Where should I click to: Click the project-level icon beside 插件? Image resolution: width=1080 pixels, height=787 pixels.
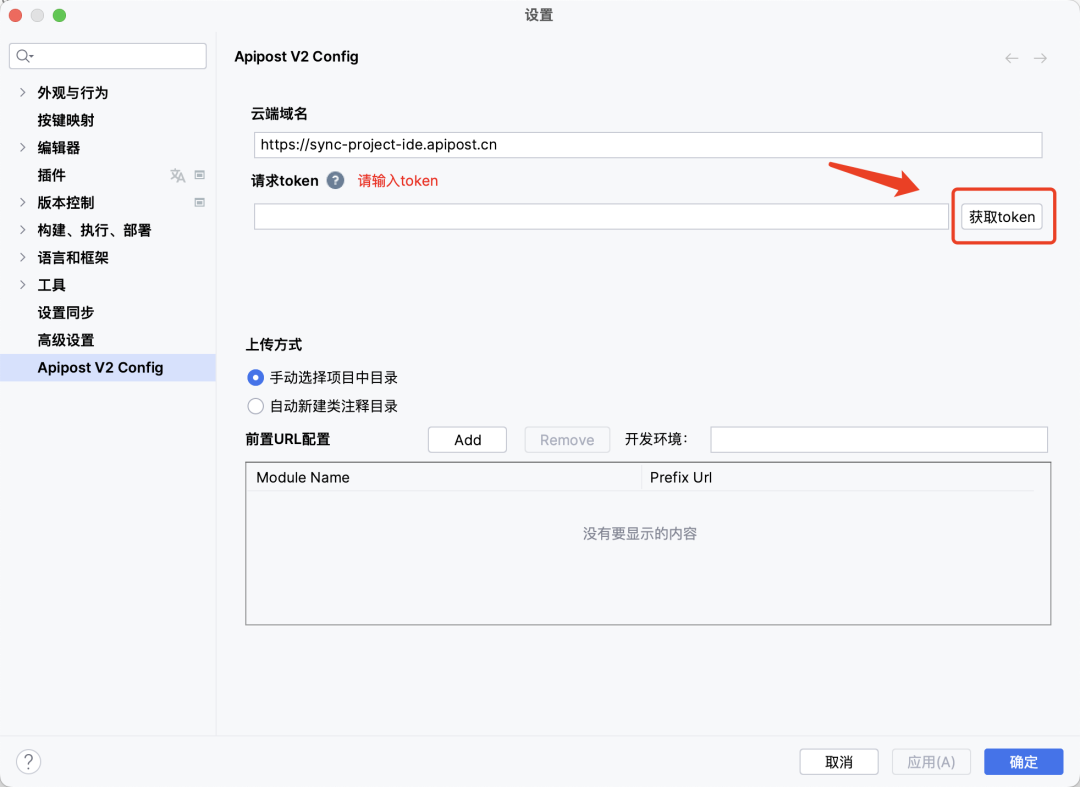pos(200,175)
